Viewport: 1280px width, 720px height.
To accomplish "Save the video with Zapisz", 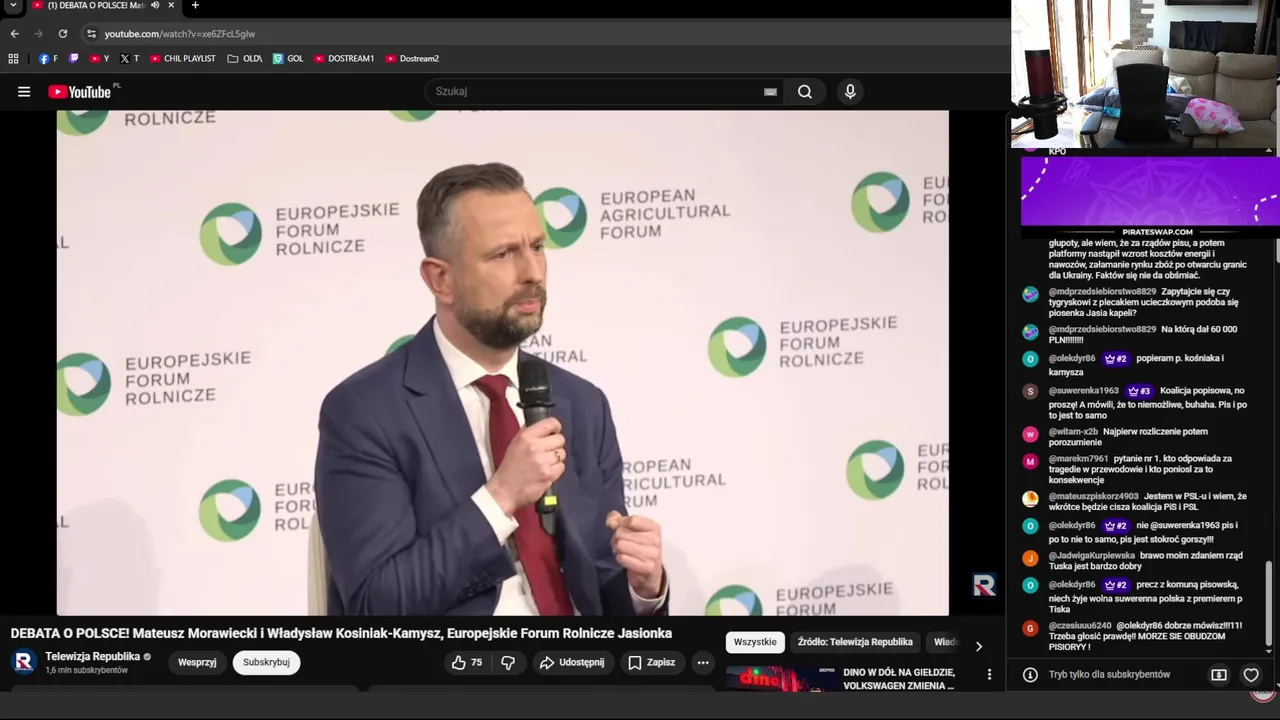I will (x=651, y=662).
